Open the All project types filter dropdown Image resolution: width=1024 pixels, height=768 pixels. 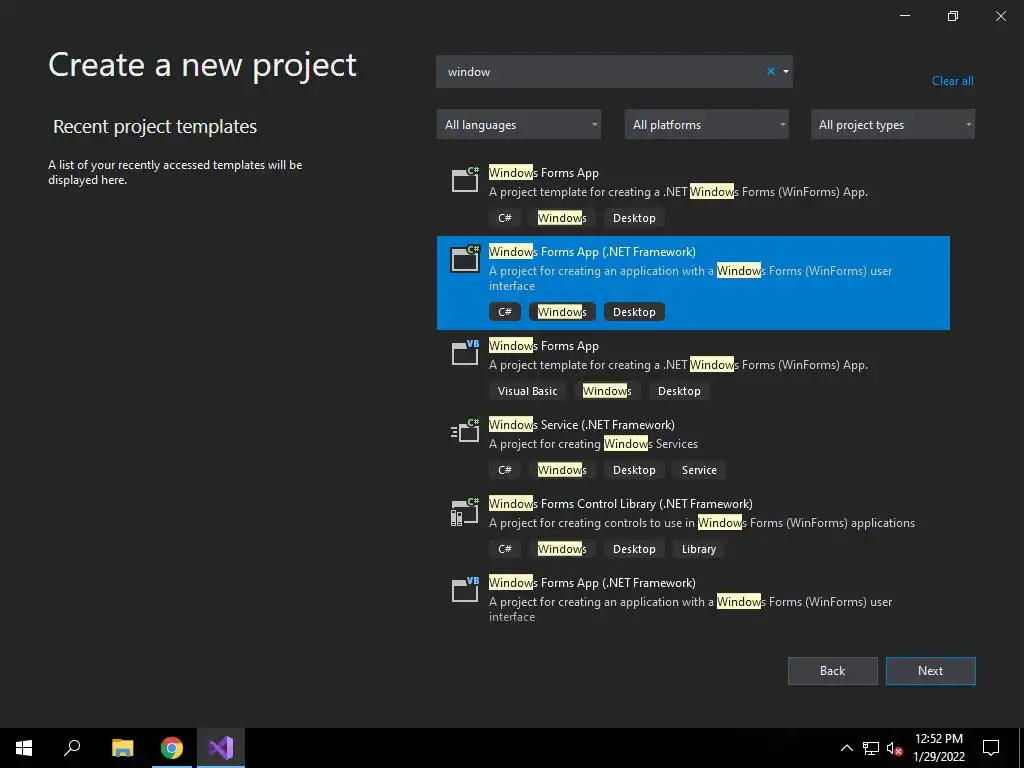893,125
